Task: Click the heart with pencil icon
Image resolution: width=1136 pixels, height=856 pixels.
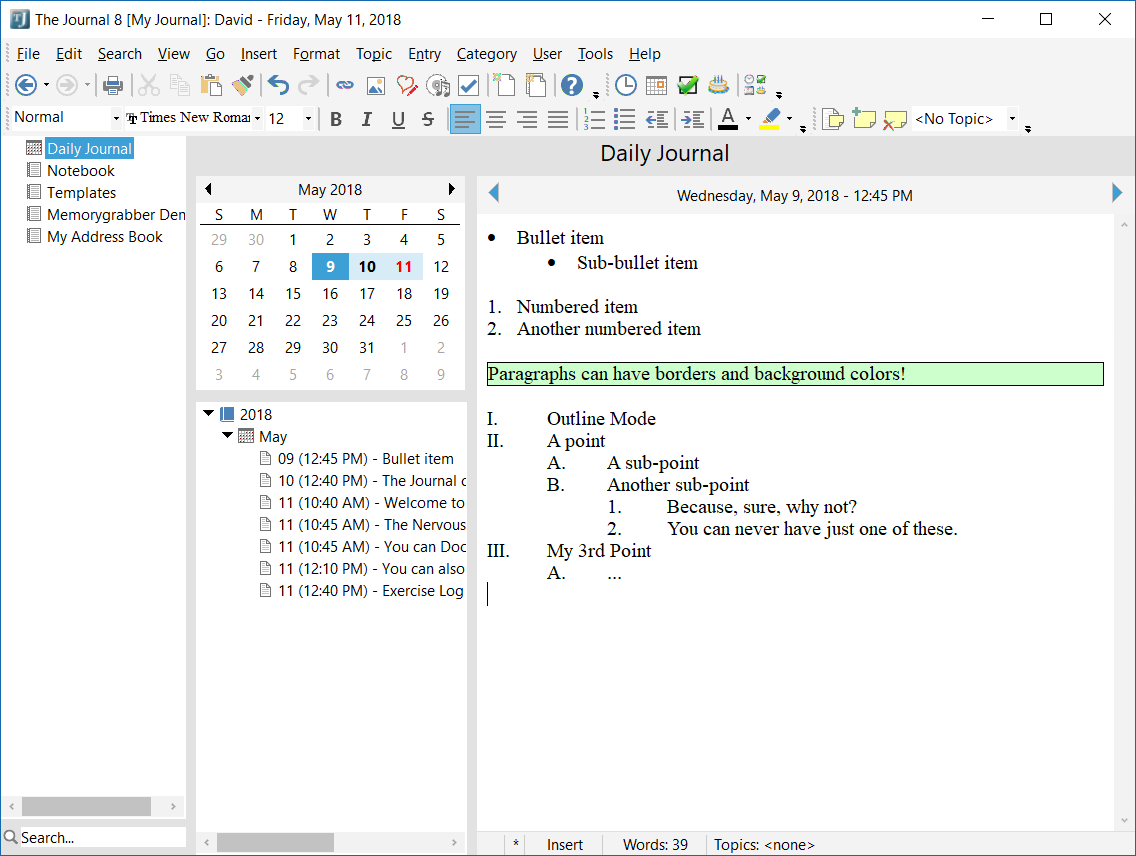Action: [406, 85]
